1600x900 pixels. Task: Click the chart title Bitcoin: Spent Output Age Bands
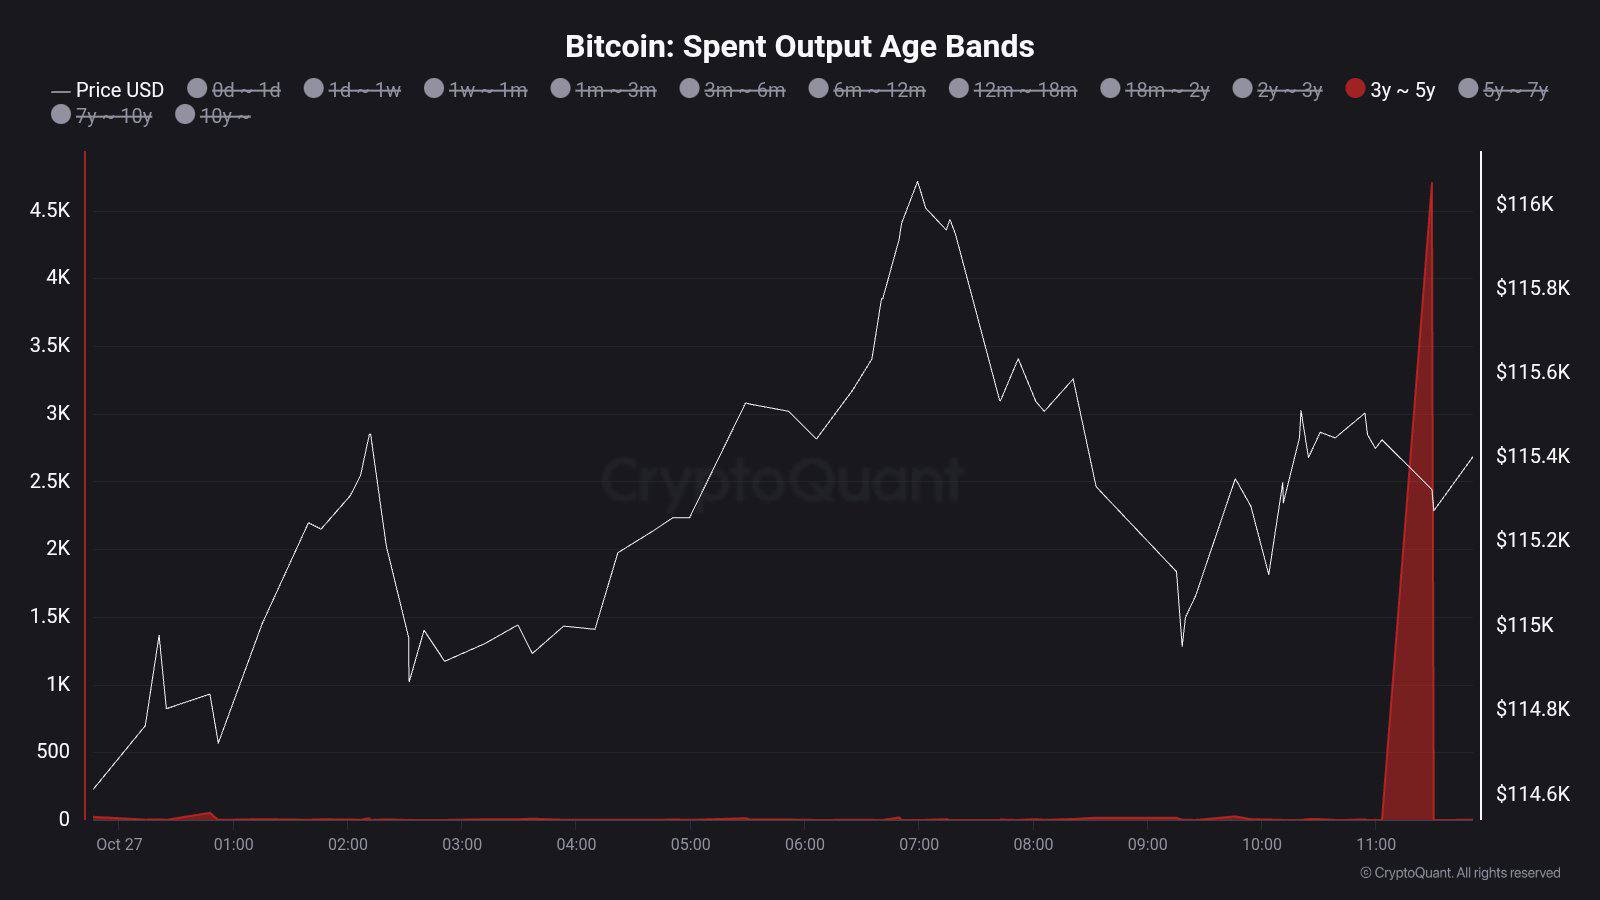point(799,46)
